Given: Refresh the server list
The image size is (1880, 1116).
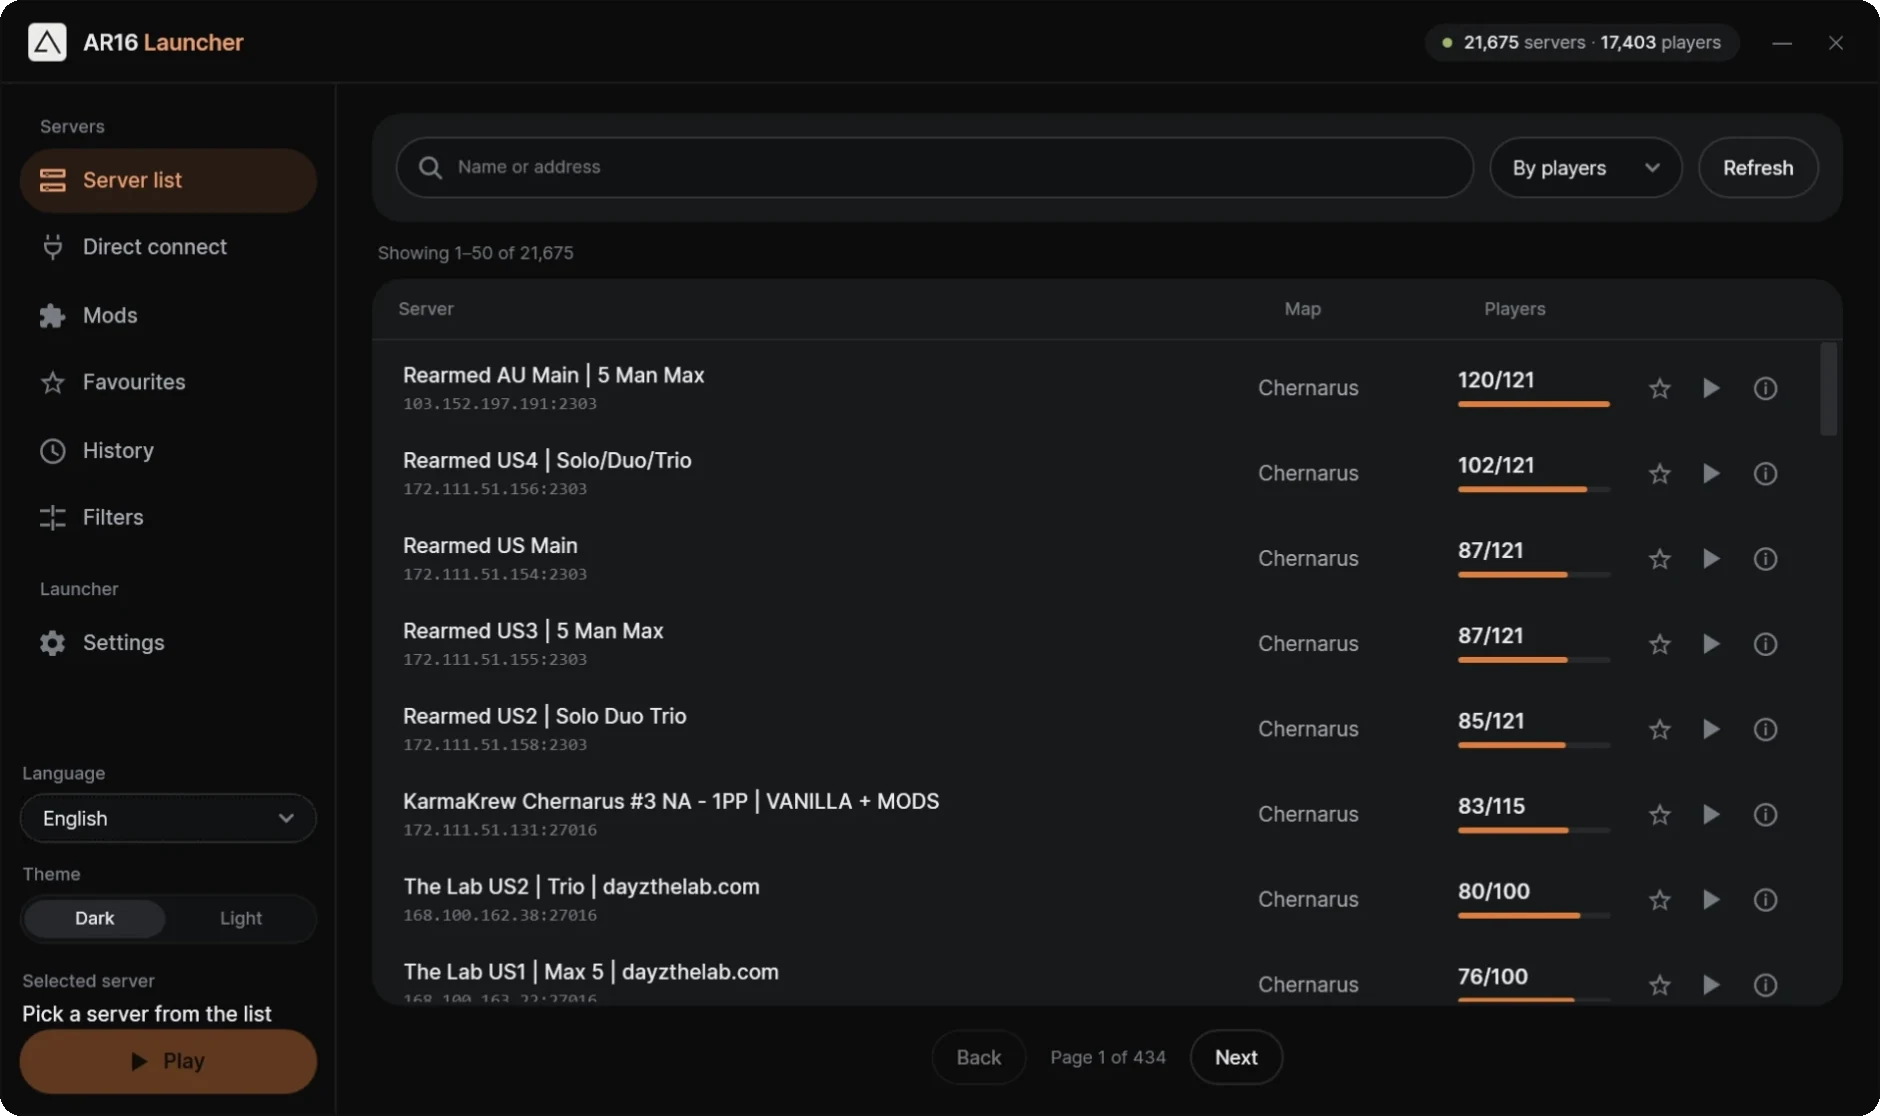Looking at the screenshot, I should click(1758, 168).
